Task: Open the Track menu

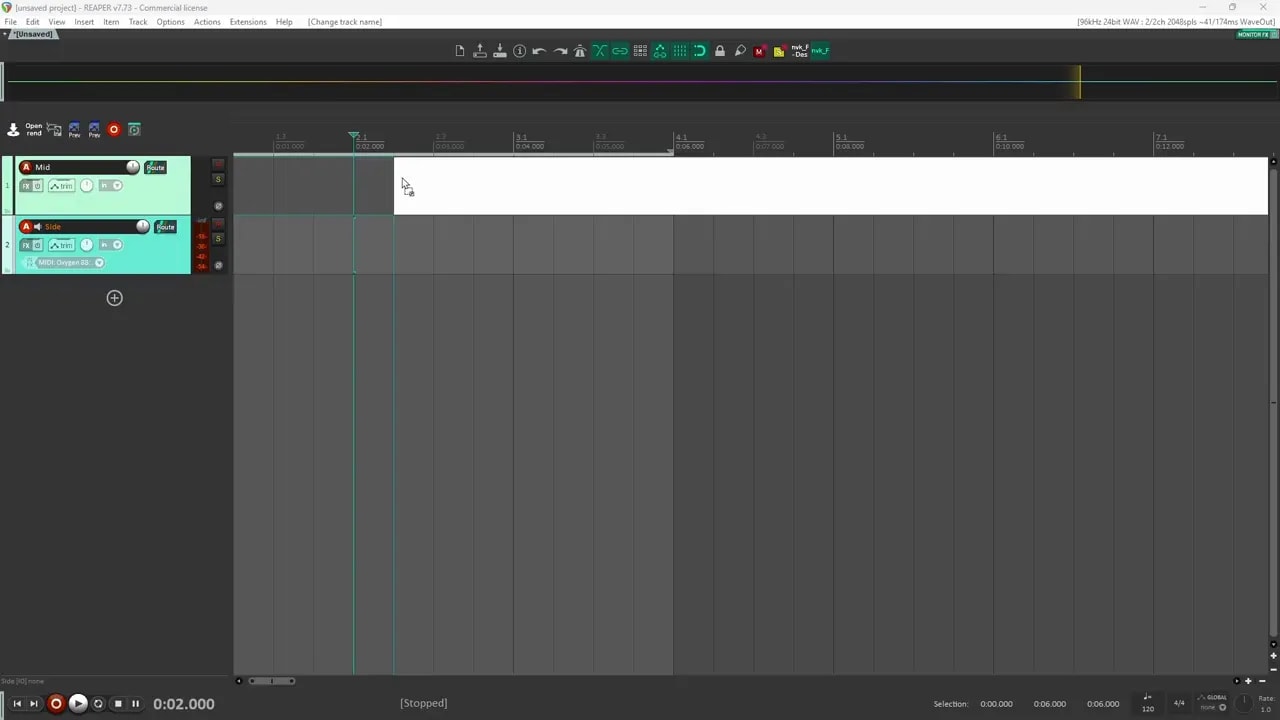Action: [138, 22]
